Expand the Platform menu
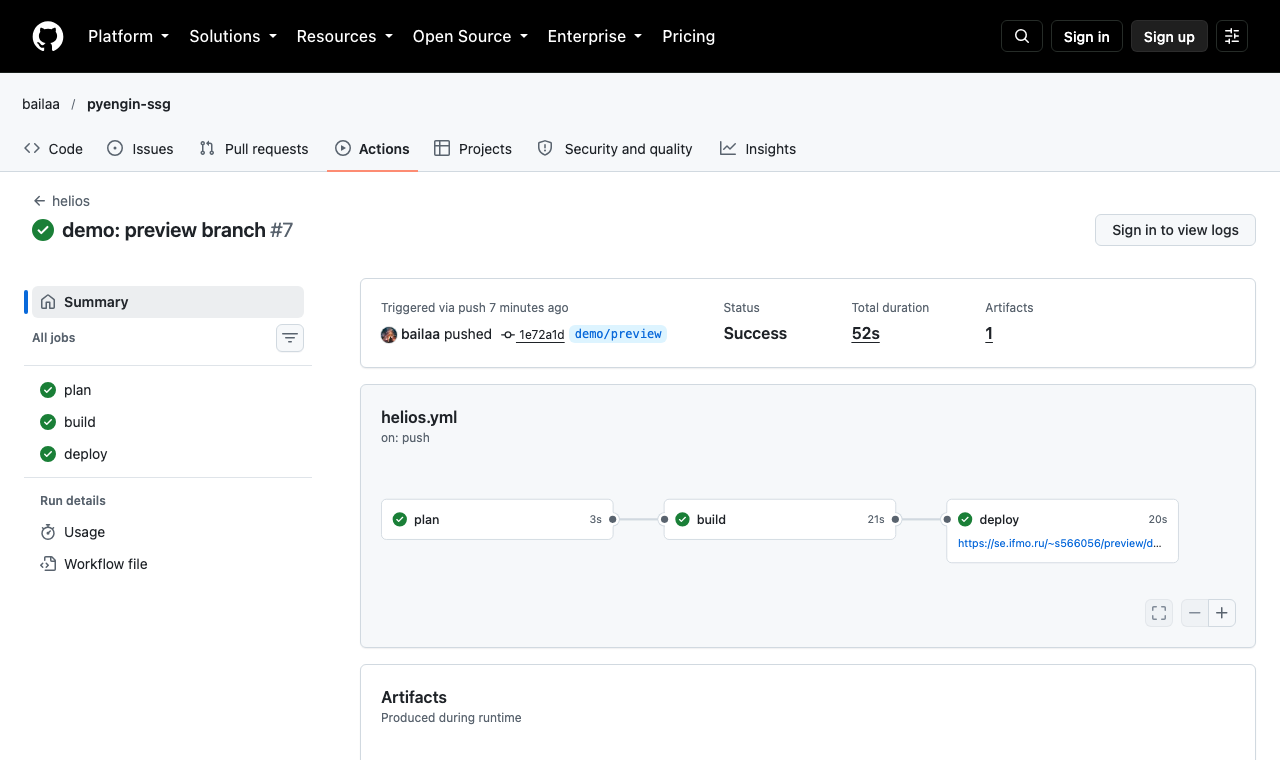Viewport: 1280px width, 760px height. click(129, 36)
